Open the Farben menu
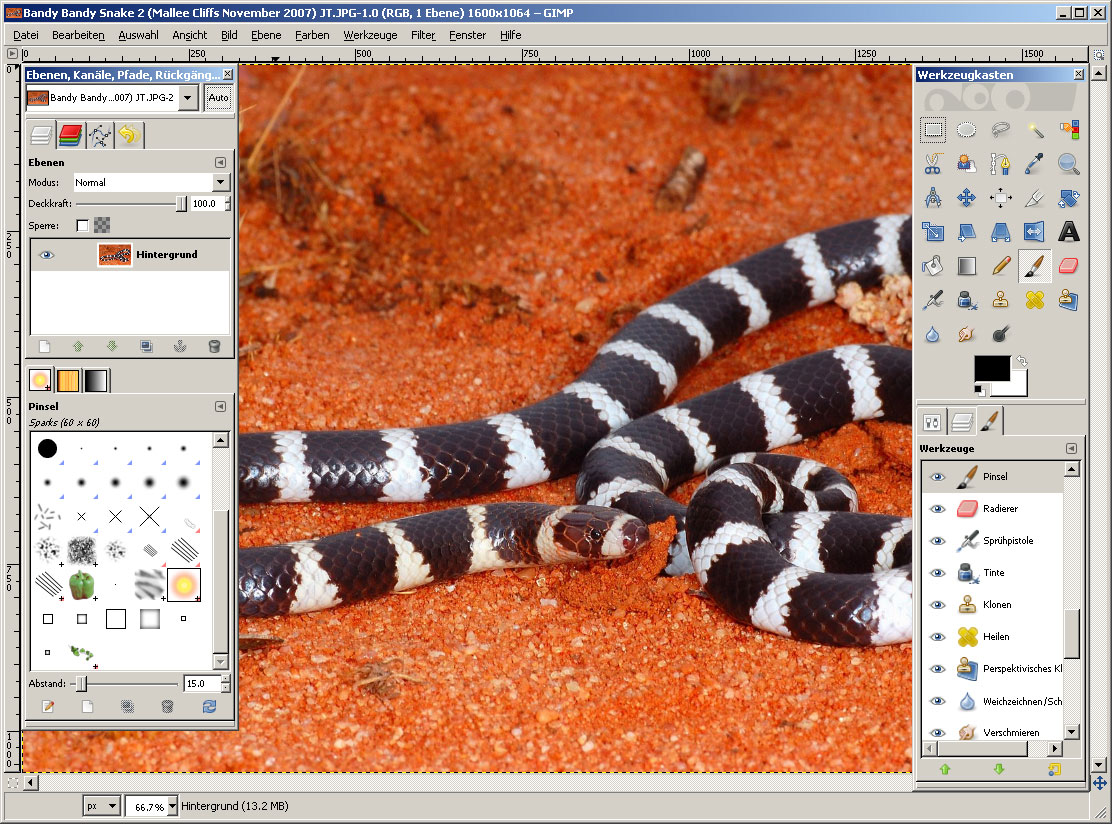This screenshot has height=824, width=1112. 312,35
